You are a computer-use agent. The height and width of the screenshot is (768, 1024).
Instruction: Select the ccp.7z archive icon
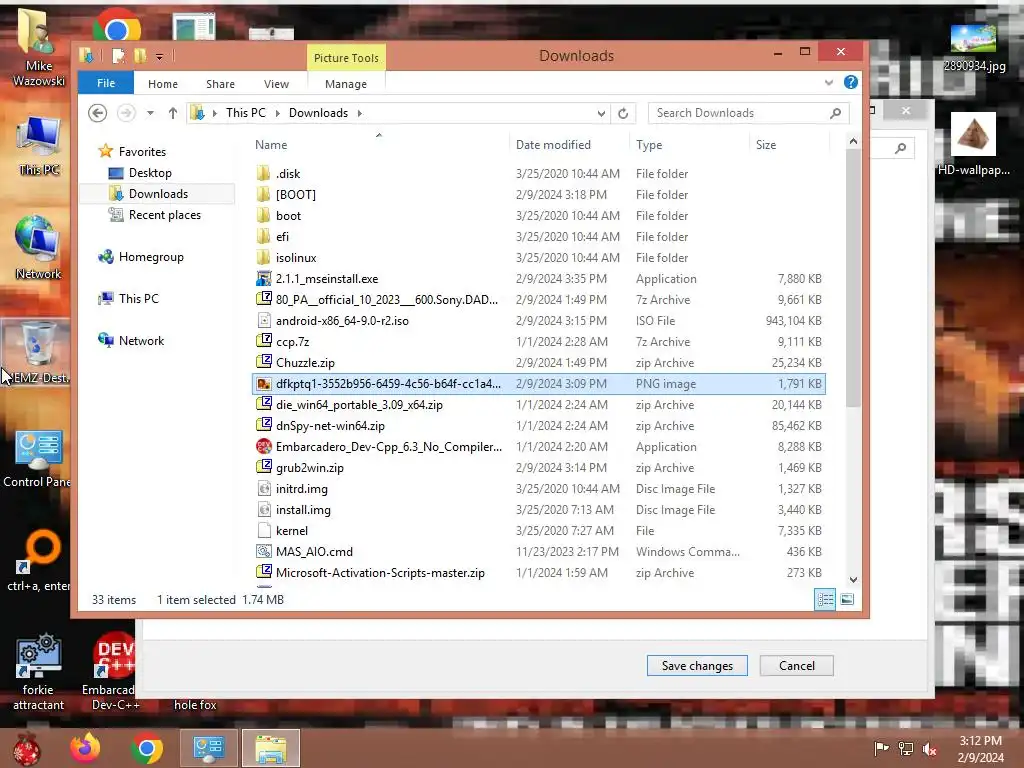(263, 342)
